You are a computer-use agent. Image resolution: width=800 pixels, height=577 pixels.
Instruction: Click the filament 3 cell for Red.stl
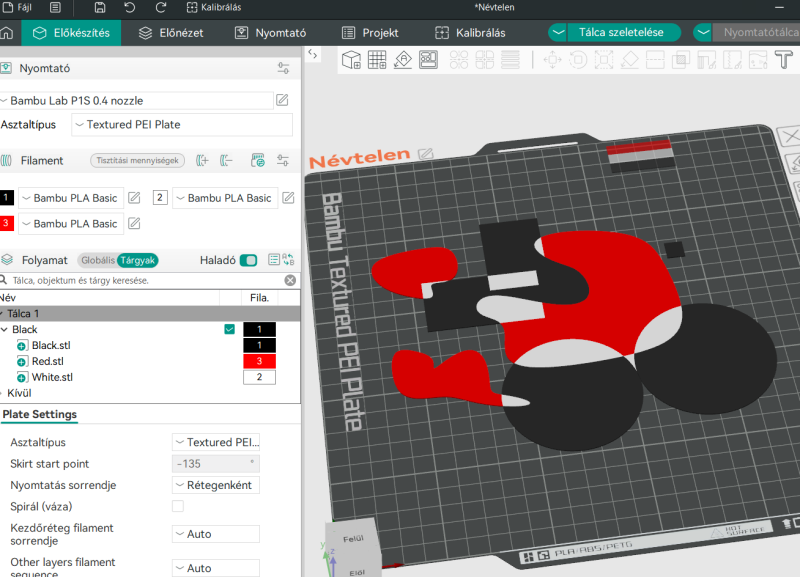pos(259,361)
